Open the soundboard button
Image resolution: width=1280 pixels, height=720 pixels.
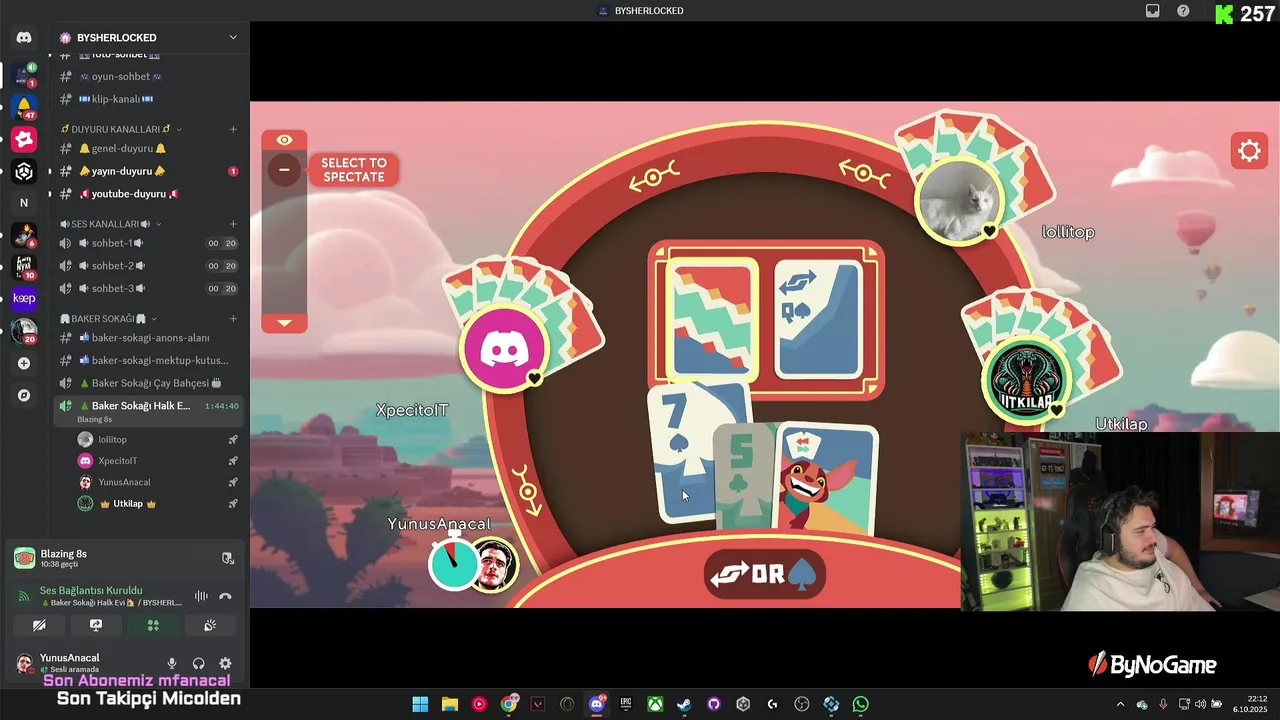[210, 625]
